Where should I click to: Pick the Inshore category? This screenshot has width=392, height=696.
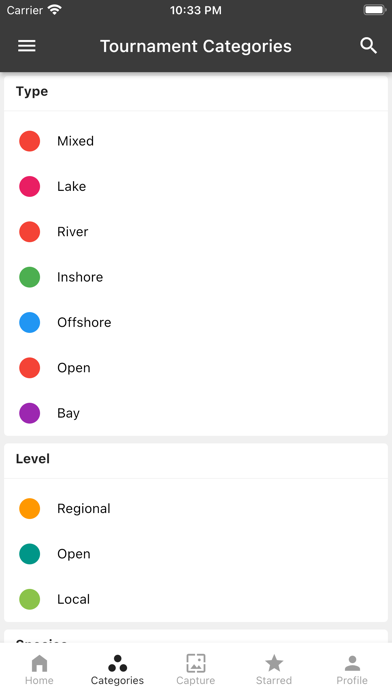coord(196,277)
